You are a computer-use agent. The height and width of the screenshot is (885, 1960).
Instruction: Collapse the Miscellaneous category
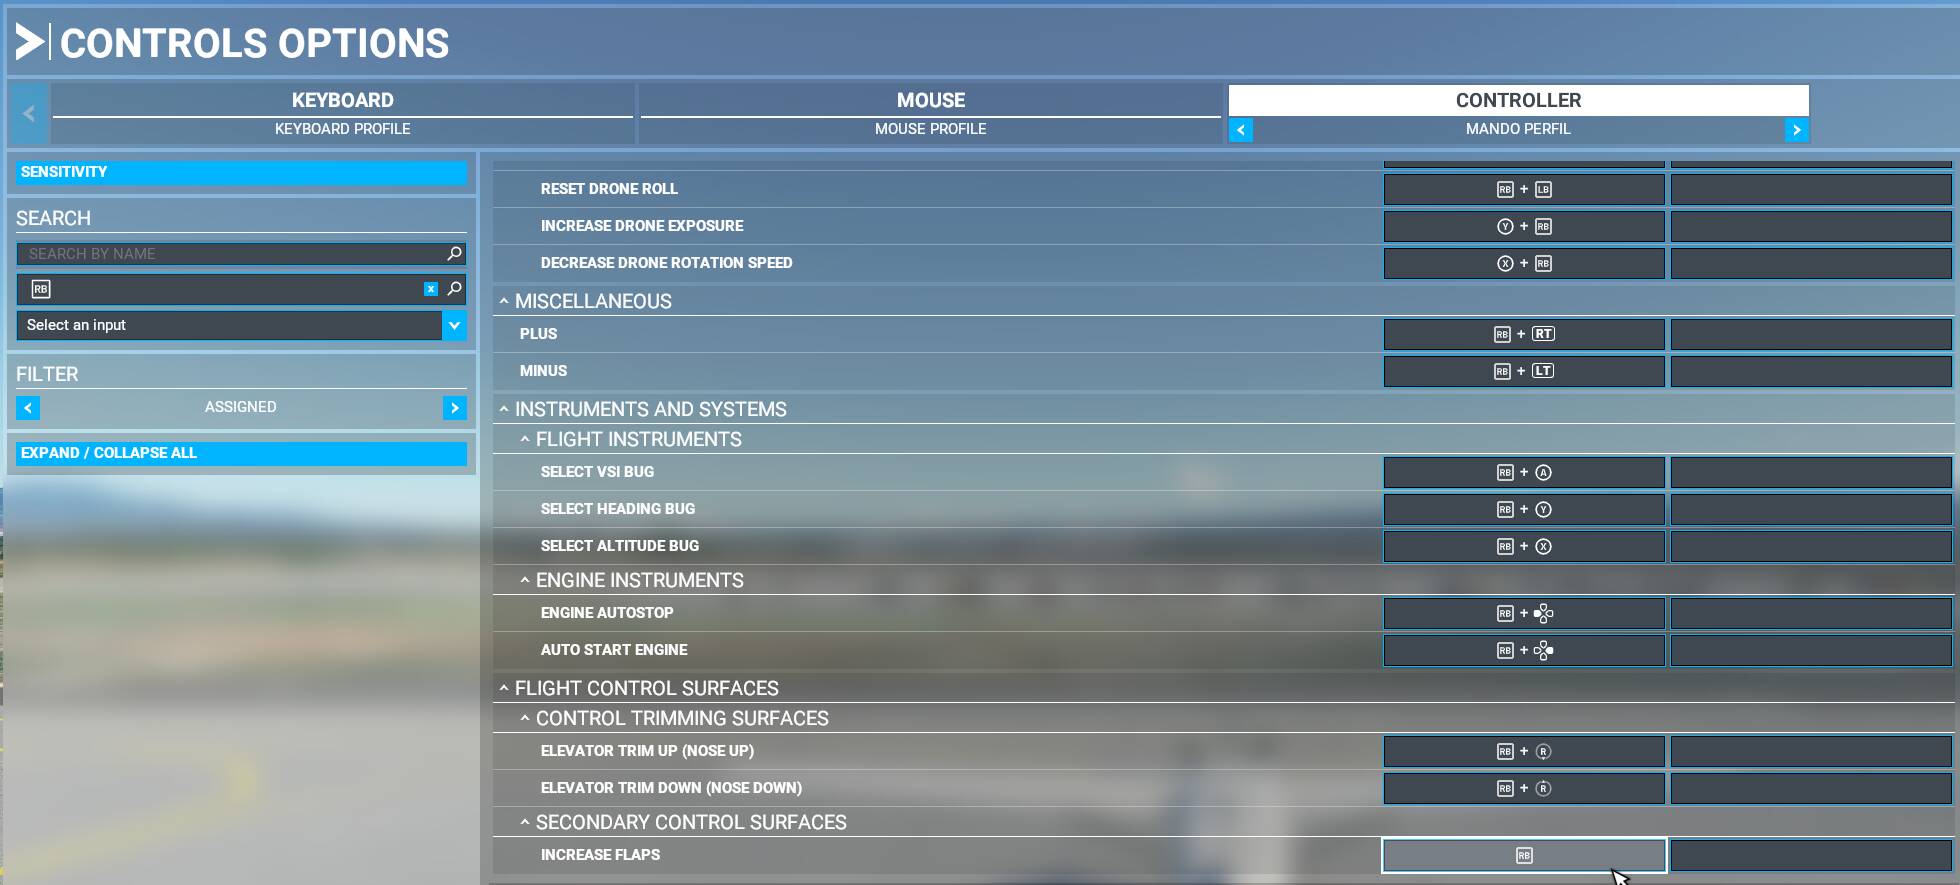point(504,301)
